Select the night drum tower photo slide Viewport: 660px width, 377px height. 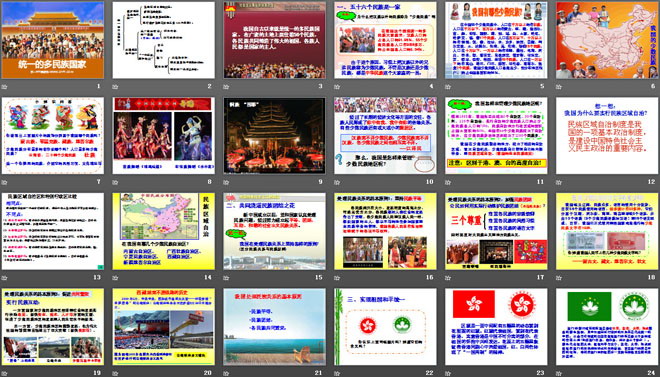tap(274, 135)
